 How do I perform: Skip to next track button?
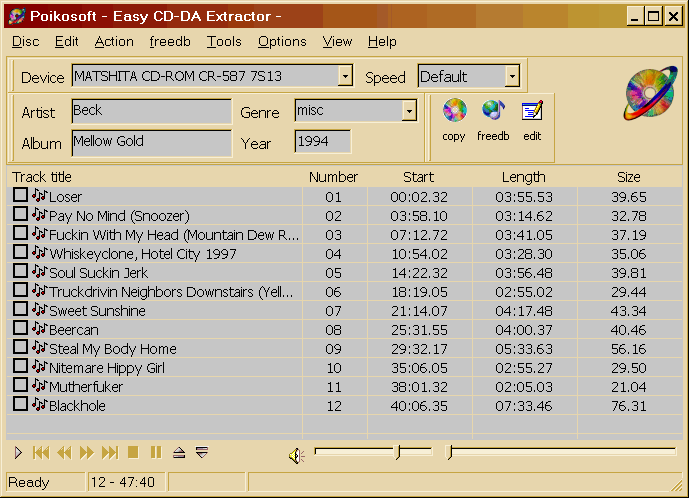coord(110,452)
